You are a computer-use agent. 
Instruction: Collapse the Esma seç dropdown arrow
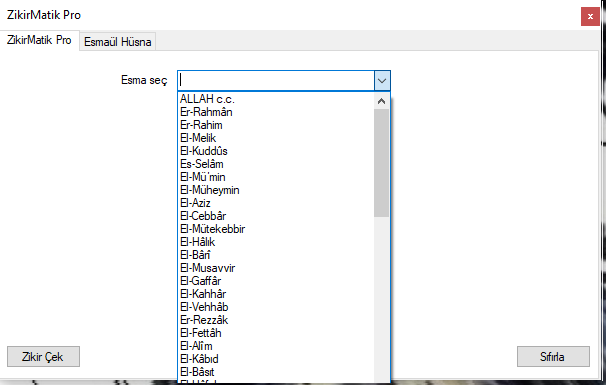pyautogui.click(x=382, y=81)
